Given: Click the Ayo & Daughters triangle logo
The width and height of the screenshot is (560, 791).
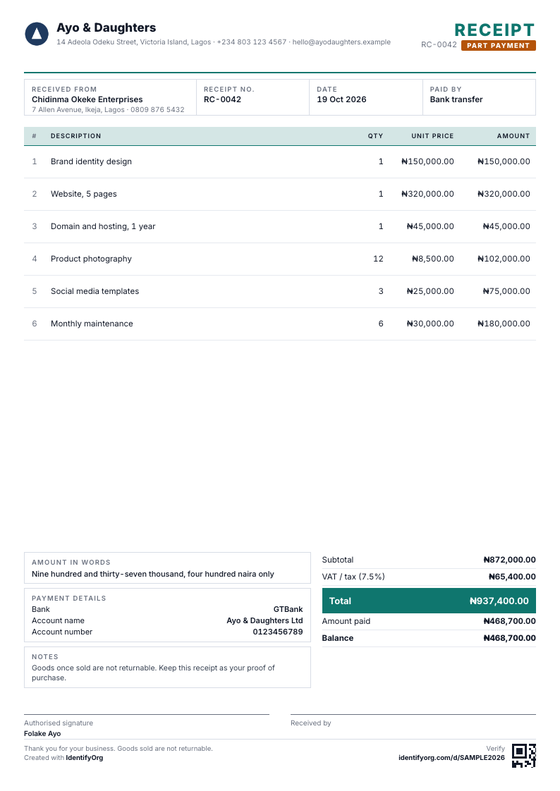Looking at the screenshot, I should [37, 34].
